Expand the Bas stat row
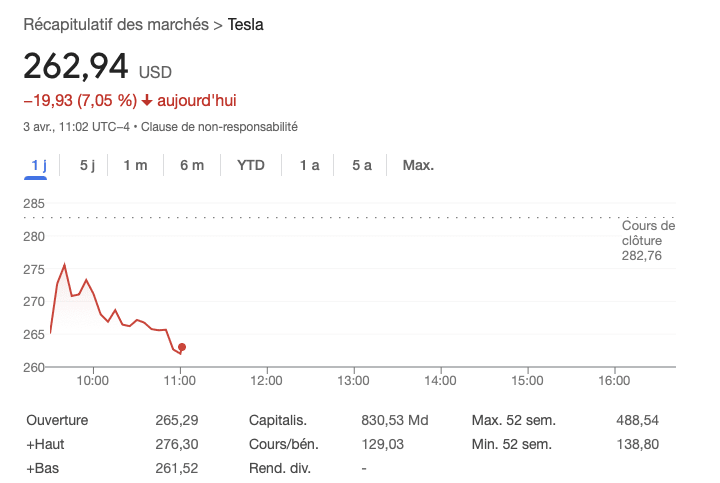 pyautogui.click(x=42, y=468)
